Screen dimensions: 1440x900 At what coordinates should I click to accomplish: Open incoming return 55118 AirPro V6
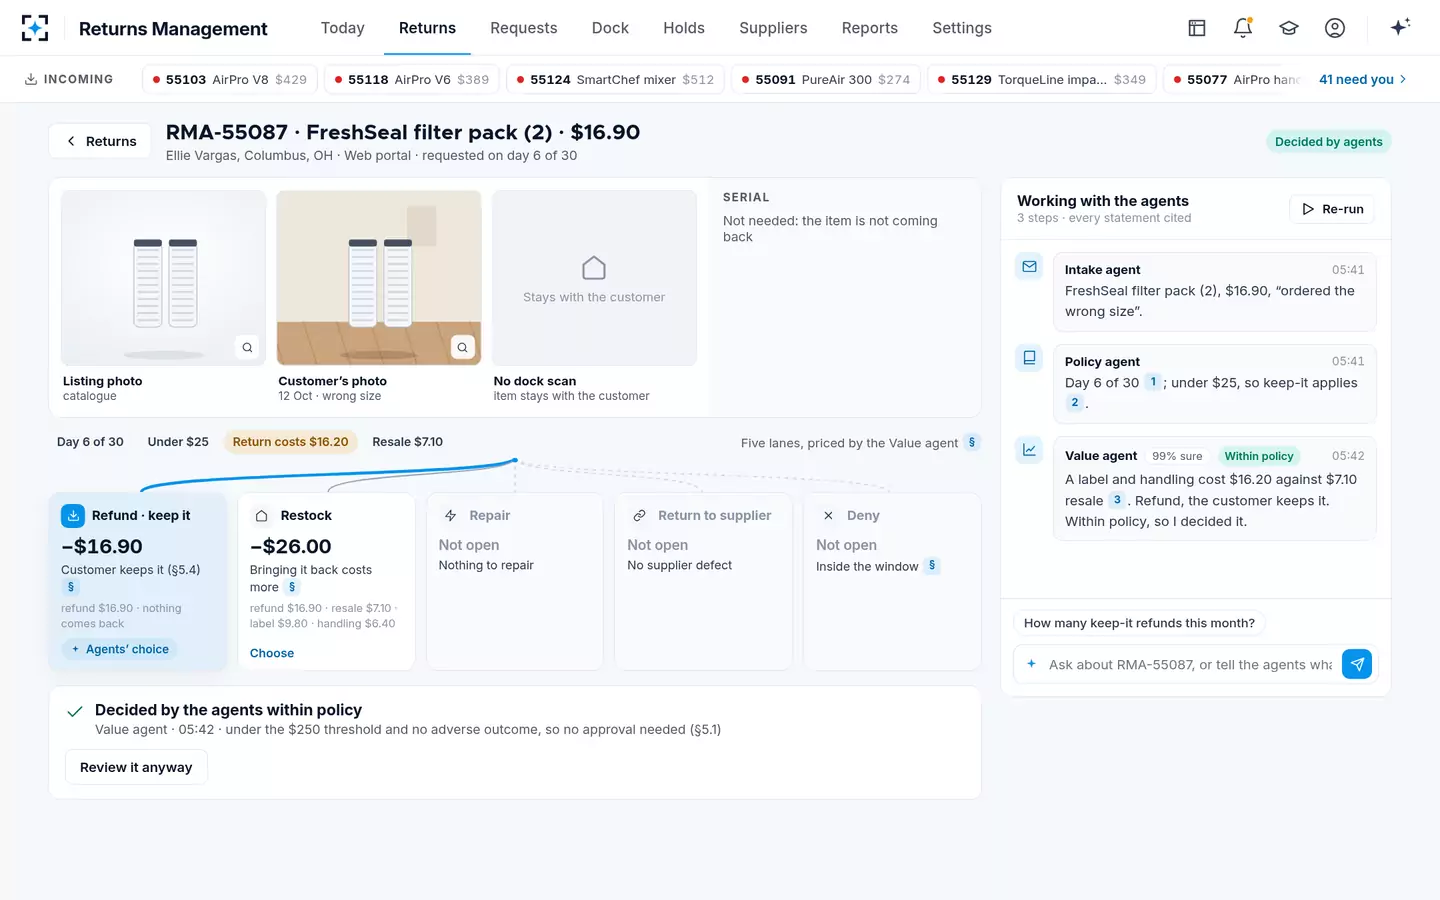pos(412,79)
